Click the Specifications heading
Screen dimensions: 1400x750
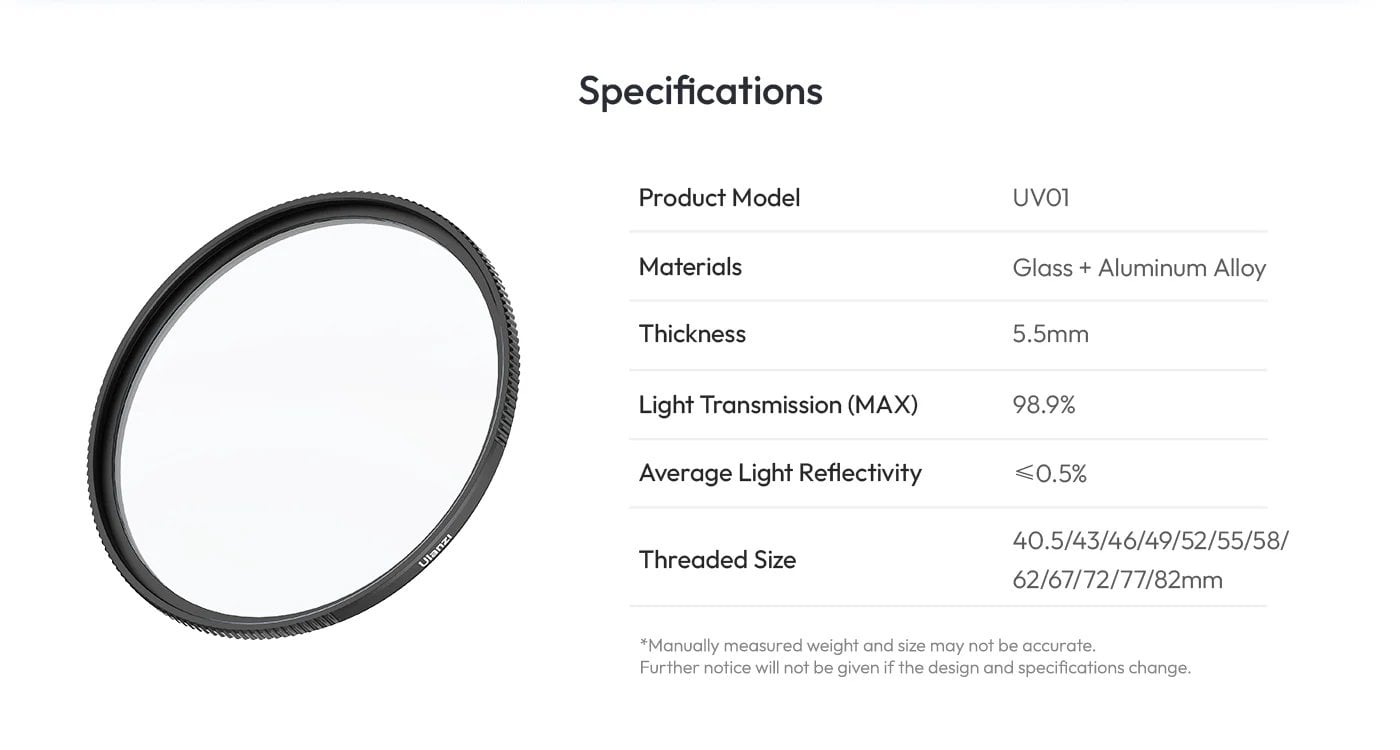click(x=700, y=91)
